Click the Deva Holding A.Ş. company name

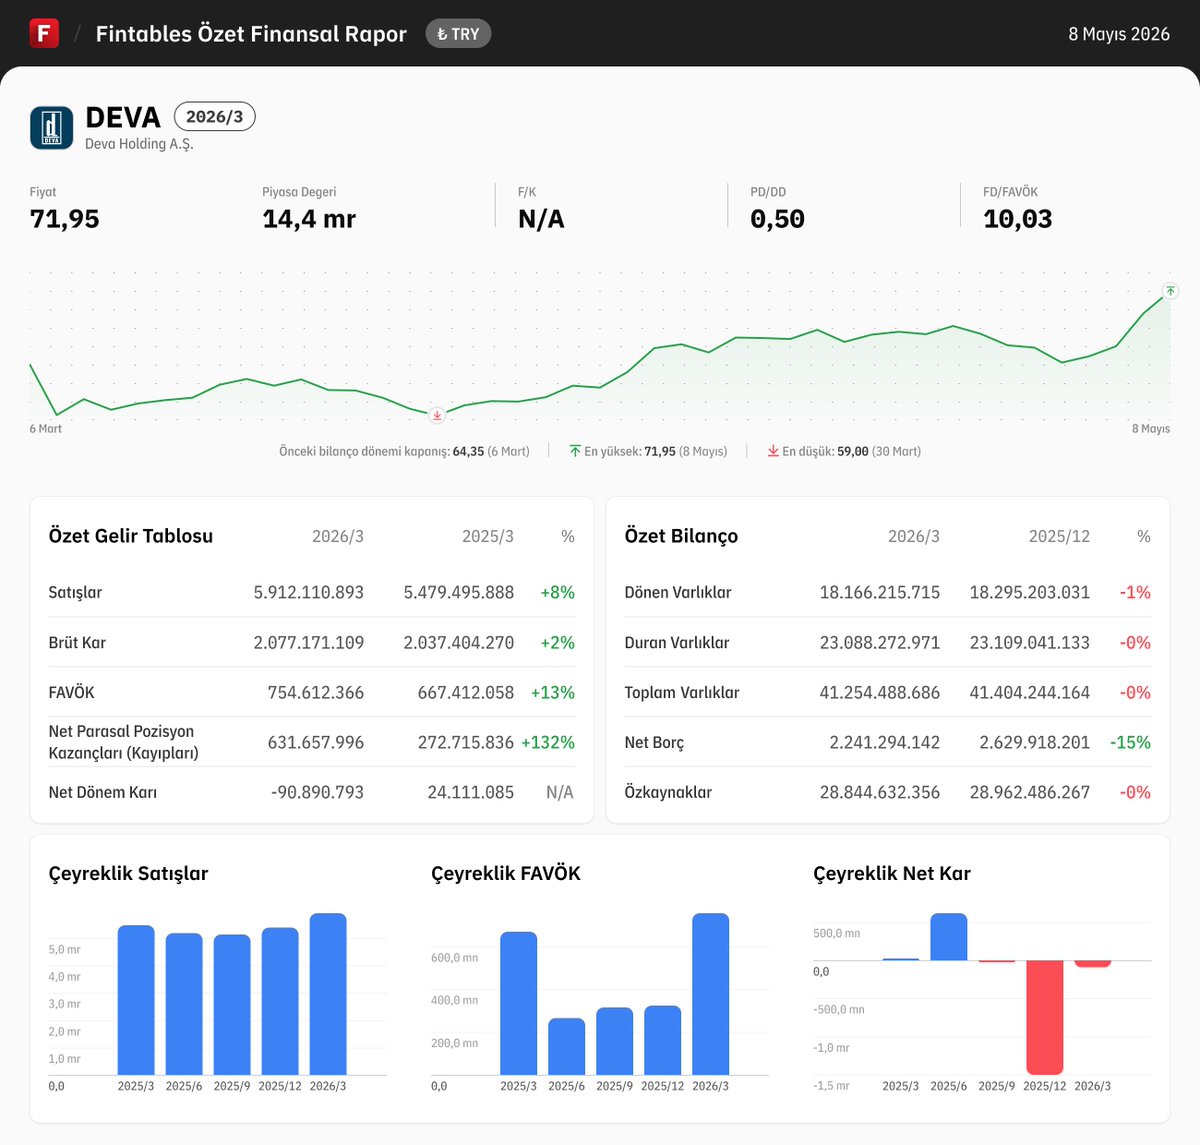click(139, 144)
